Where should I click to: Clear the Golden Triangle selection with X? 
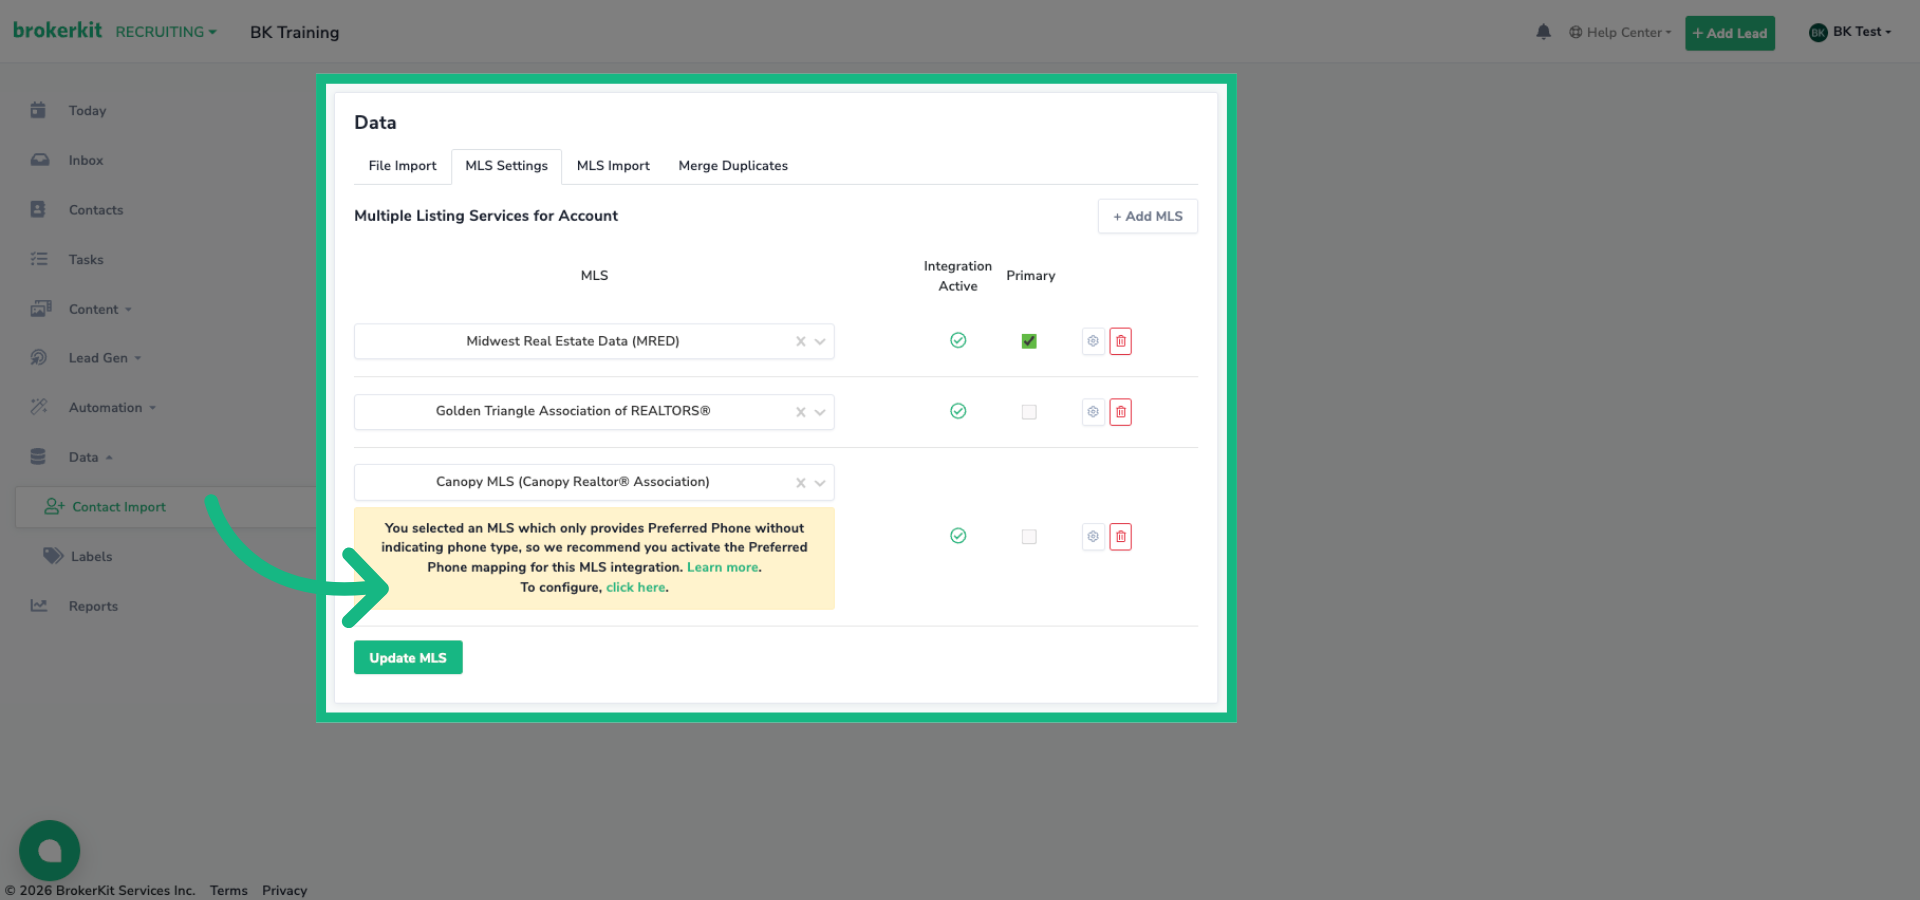[800, 412]
